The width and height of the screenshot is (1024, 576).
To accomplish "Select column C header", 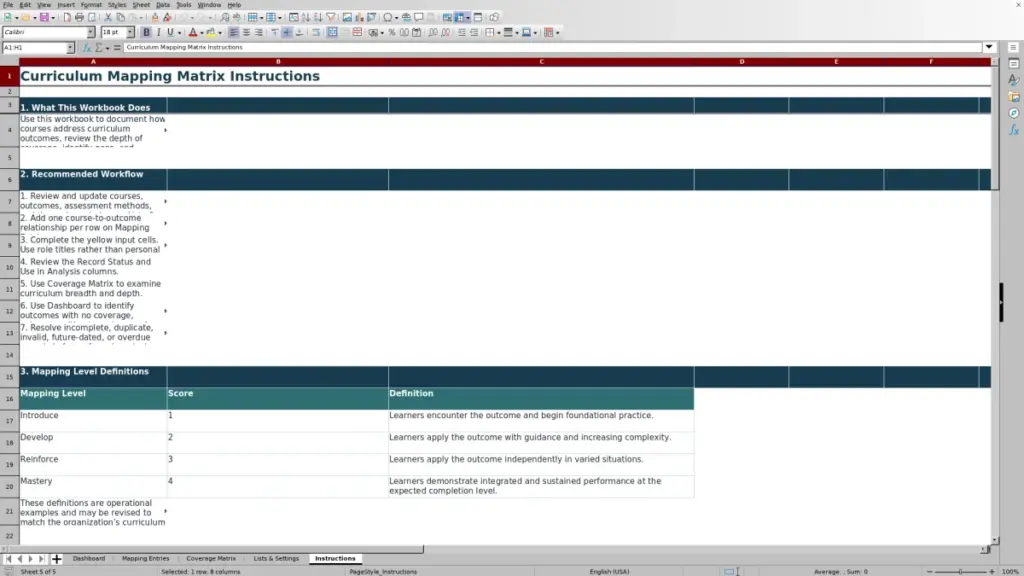I will 541,61.
